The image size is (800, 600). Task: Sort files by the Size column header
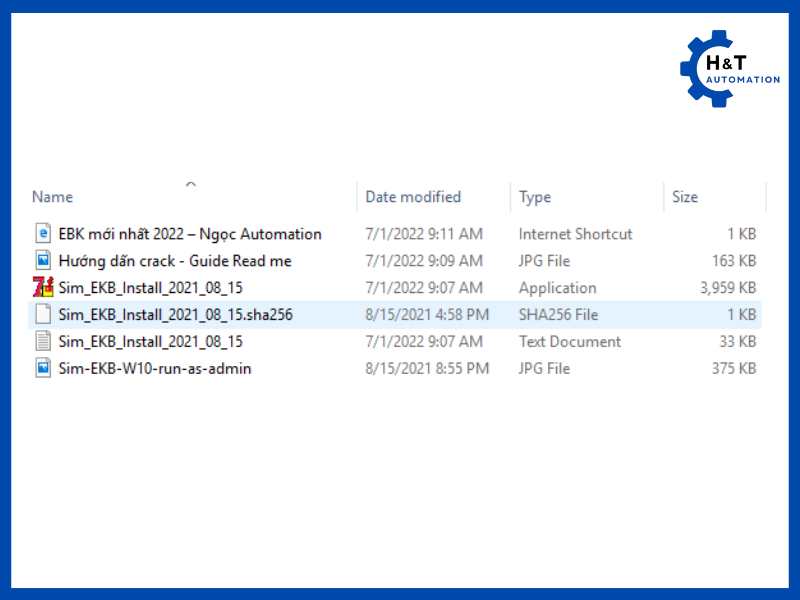click(x=685, y=197)
